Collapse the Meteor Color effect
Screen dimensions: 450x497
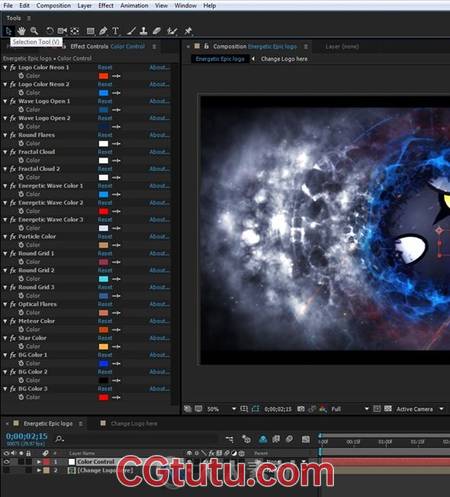point(5,321)
